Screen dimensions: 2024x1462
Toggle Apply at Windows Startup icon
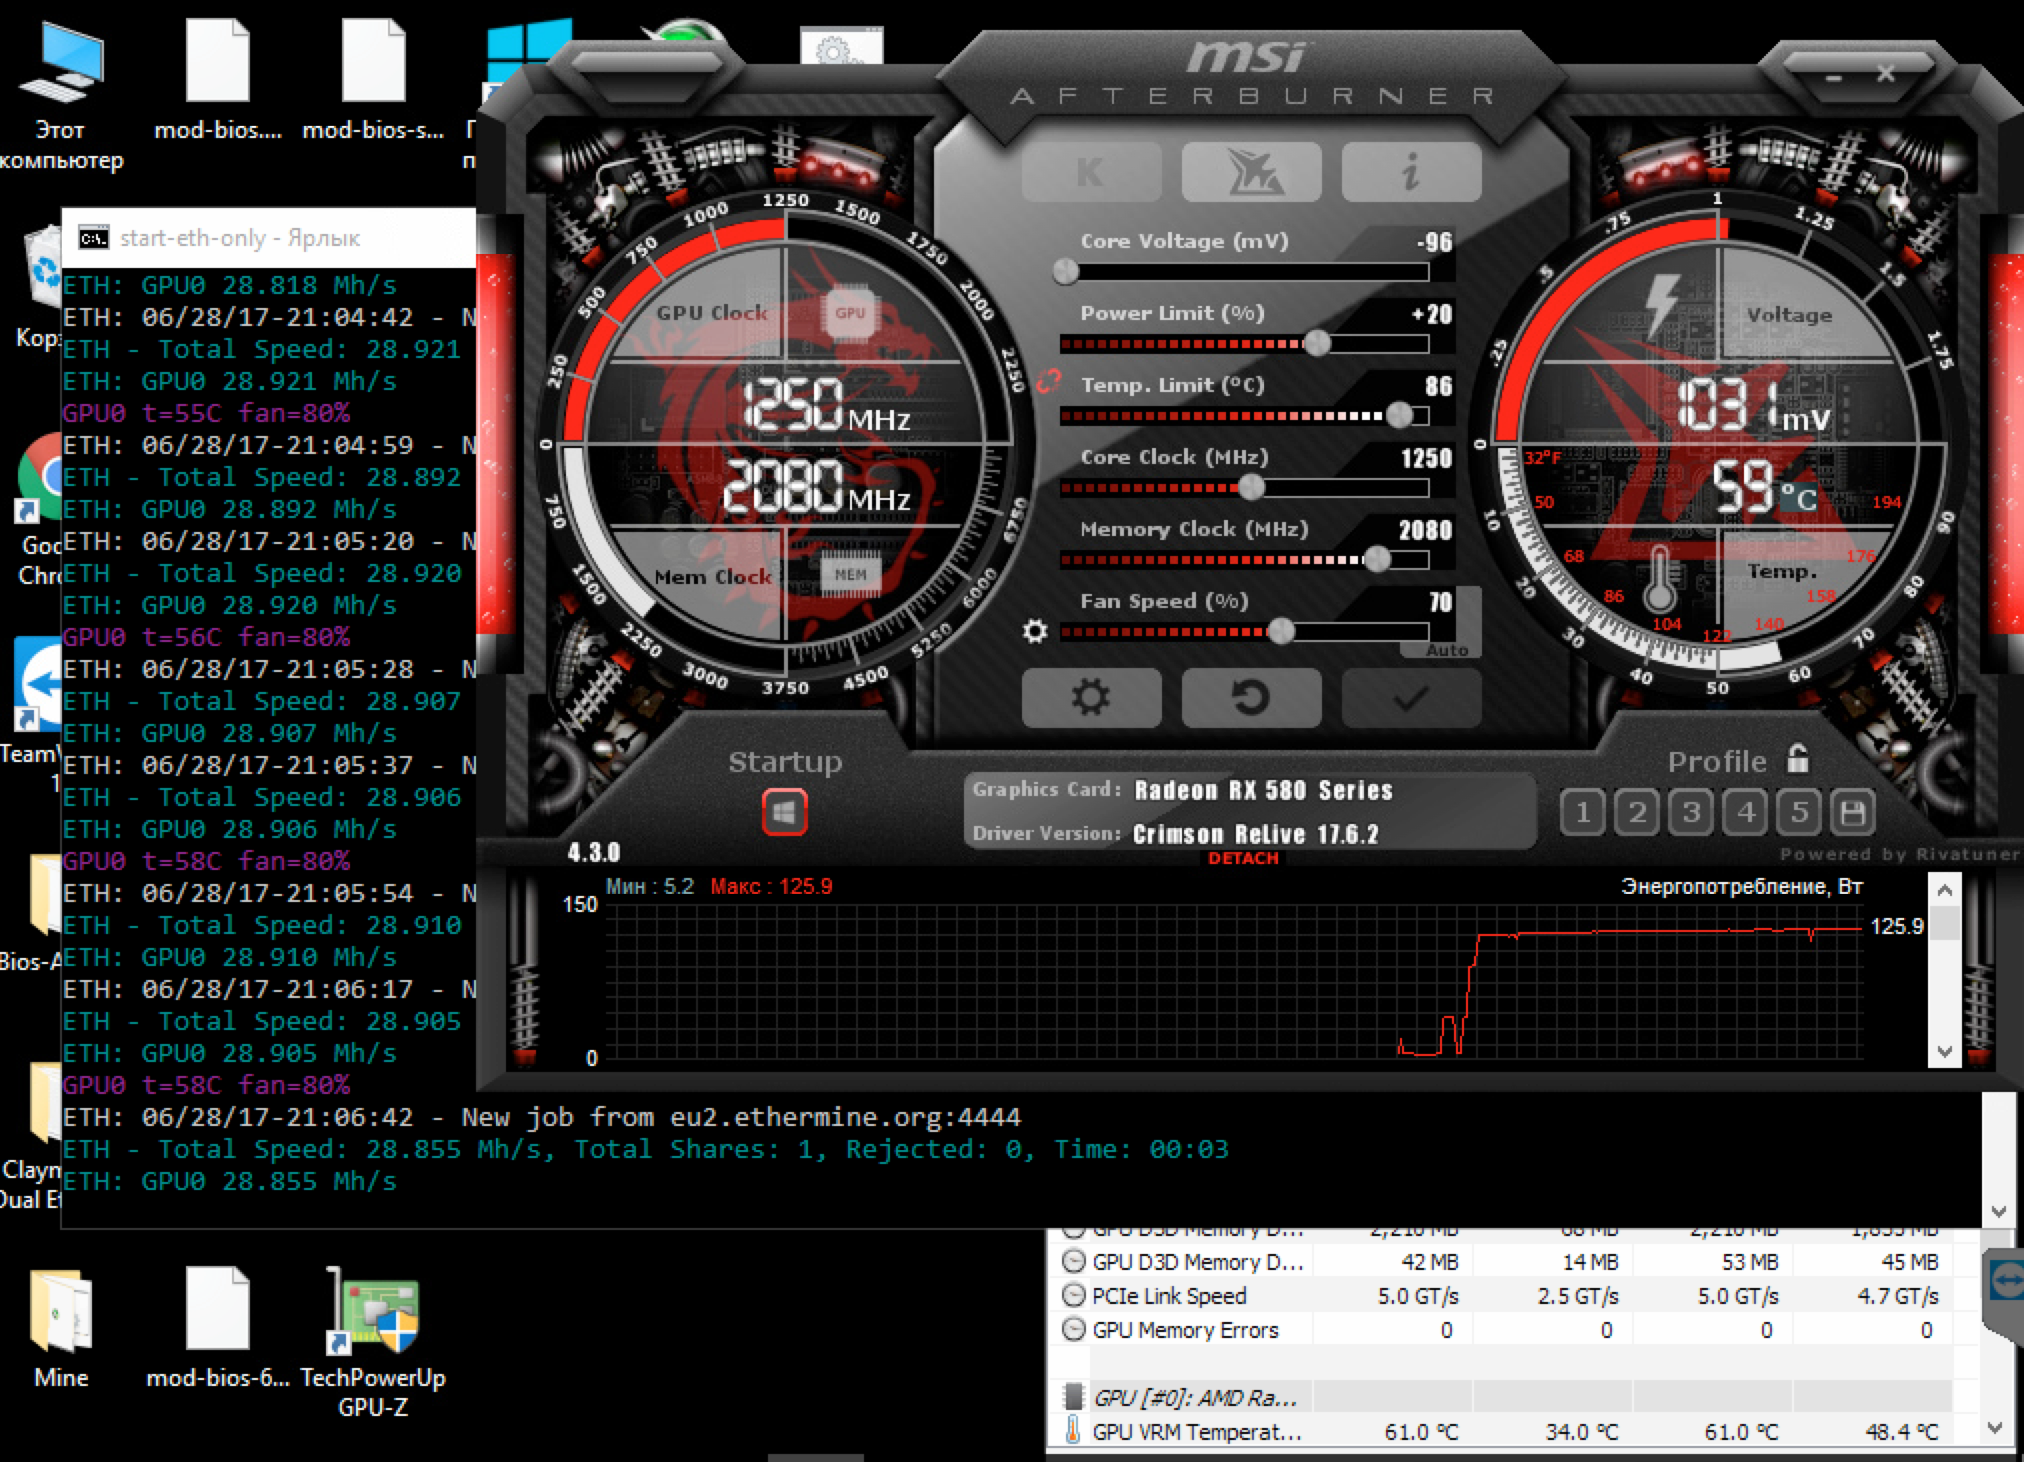[784, 811]
